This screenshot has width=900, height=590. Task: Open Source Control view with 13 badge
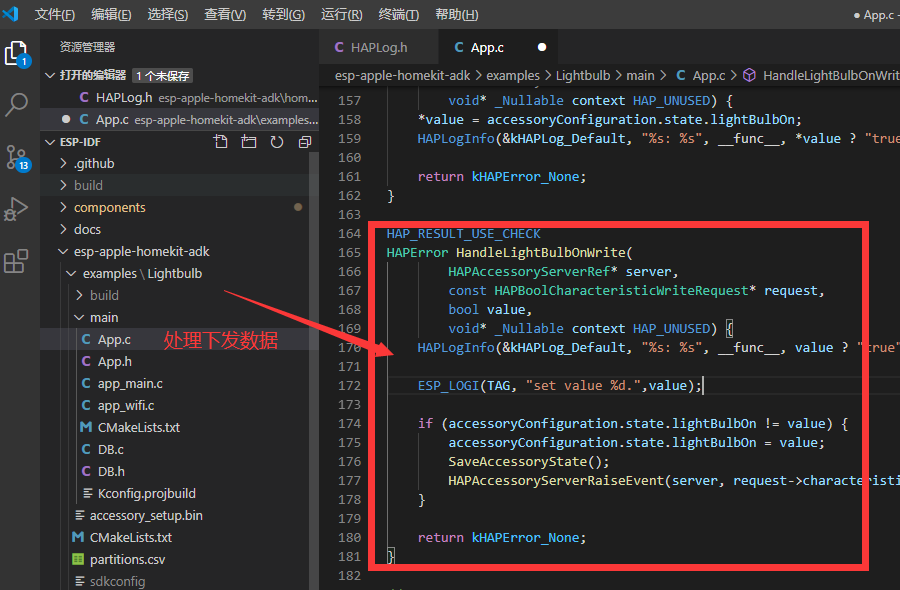click(x=17, y=158)
